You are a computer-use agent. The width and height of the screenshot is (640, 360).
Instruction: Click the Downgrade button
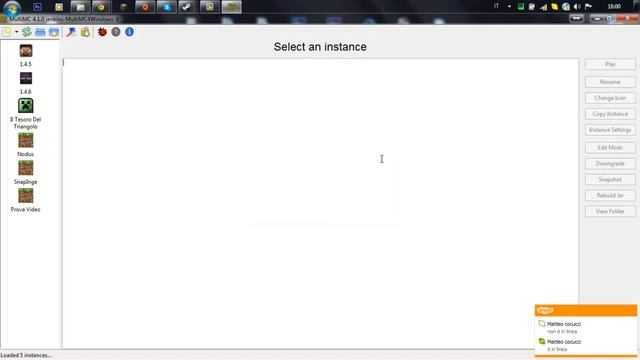(610, 164)
